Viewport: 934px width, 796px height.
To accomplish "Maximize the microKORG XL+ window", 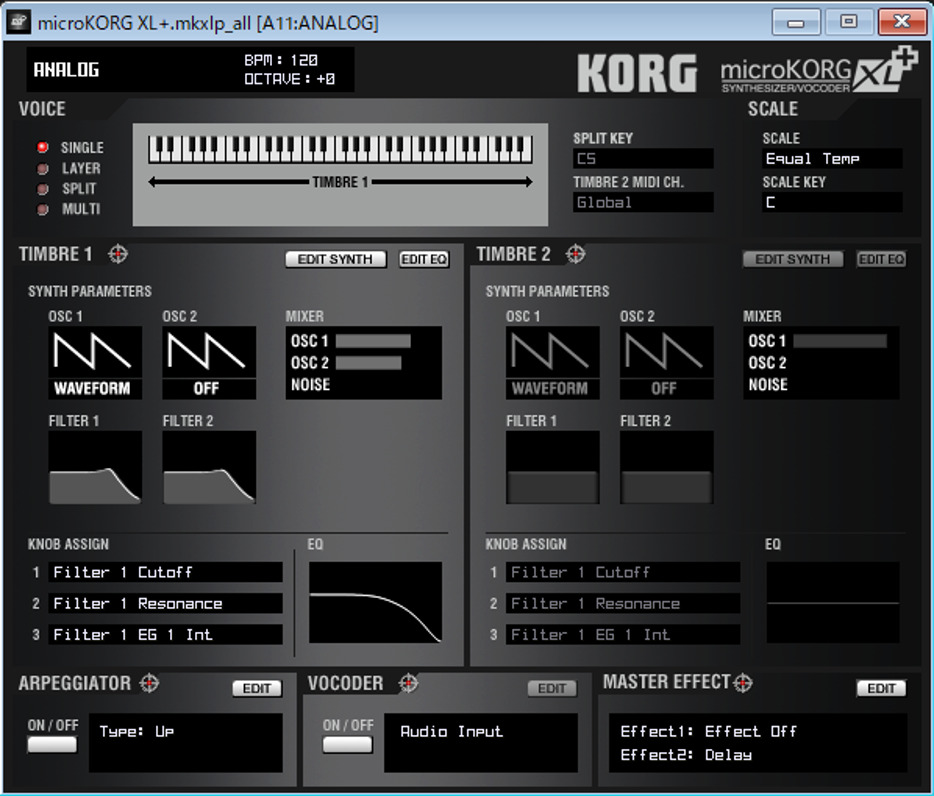I will (849, 22).
